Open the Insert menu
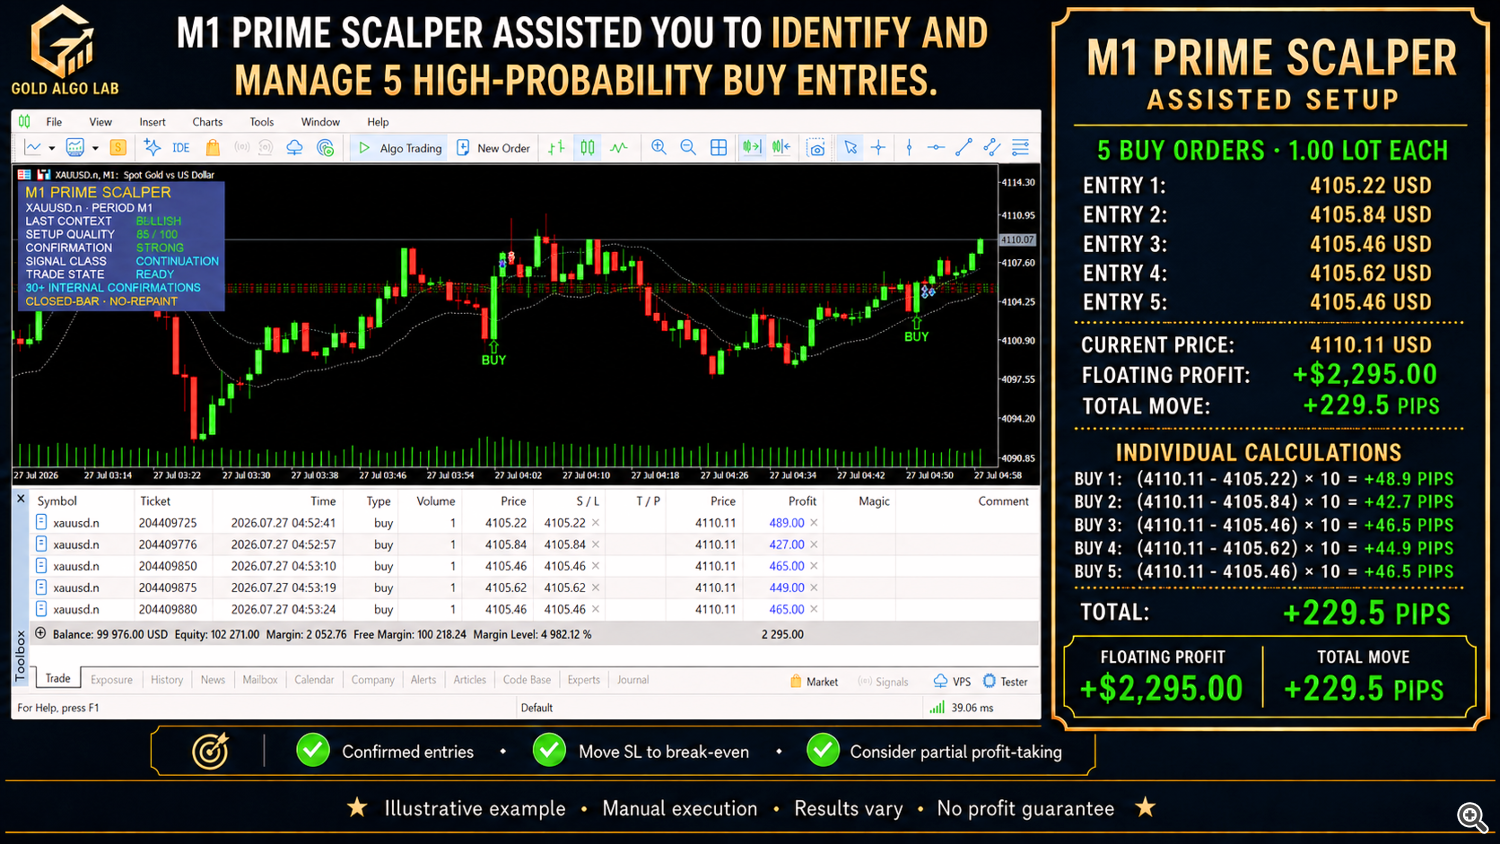This screenshot has height=844, width=1500. [x=152, y=122]
